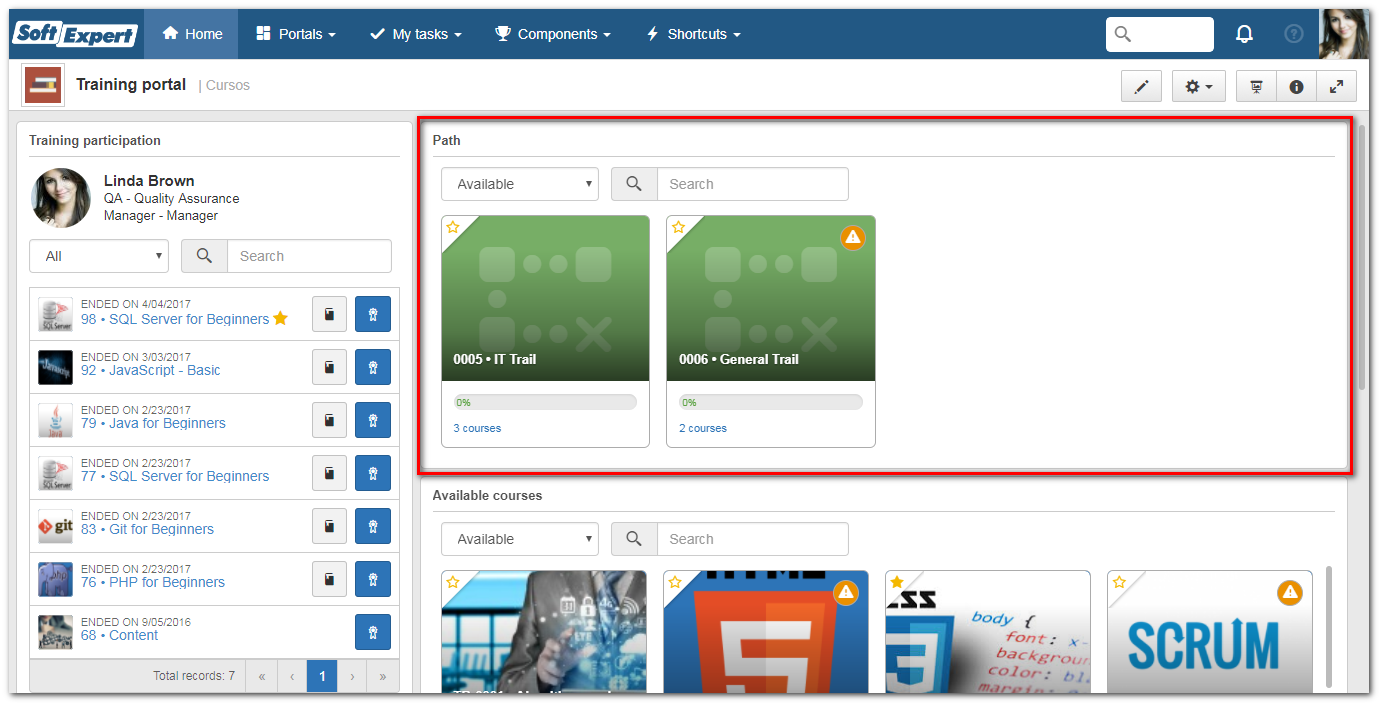Open the 3 courses link on IT Trail
This screenshot has width=1379, height=703.
click(x=477, y=428)
